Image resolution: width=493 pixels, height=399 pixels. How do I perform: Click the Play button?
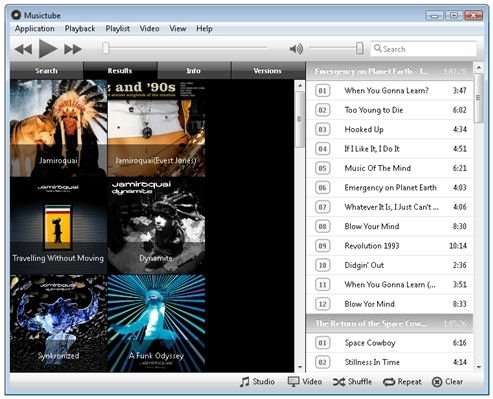[48, 49]
